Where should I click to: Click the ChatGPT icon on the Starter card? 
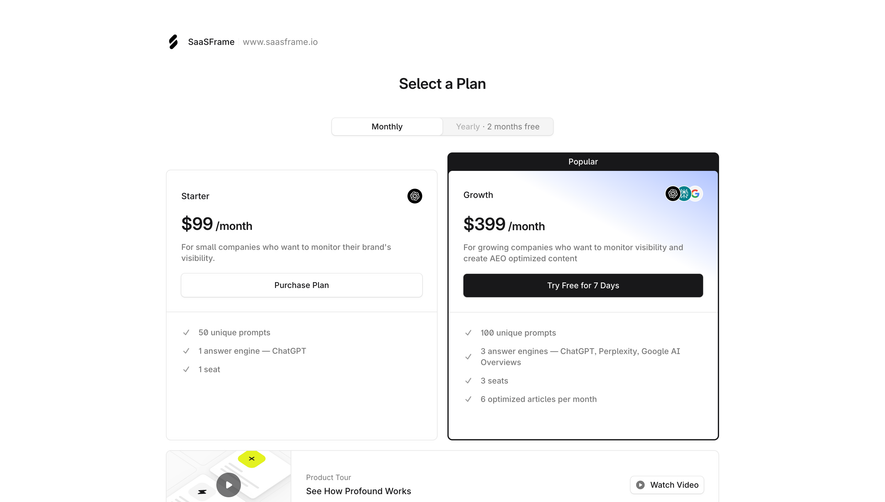coord(415,196)
